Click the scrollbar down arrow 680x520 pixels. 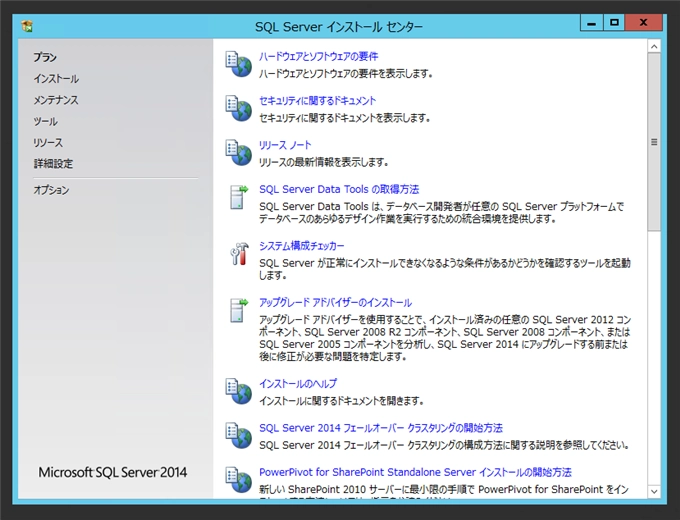654,491
